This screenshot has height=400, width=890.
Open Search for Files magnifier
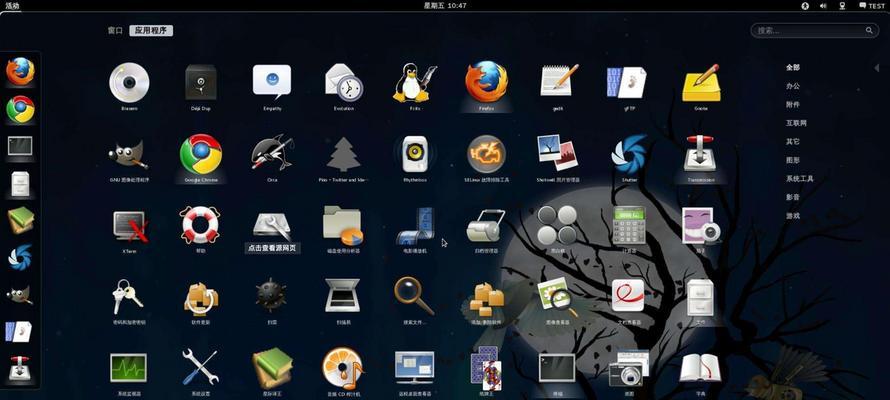414,296
